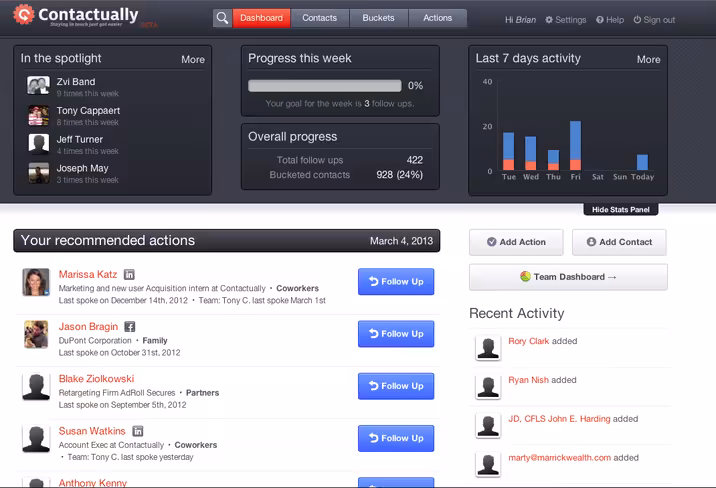The height and width of the screenshot is (488, 716).
Task: Click Jeff Turner name in spotlight
Action: (79, 139)
